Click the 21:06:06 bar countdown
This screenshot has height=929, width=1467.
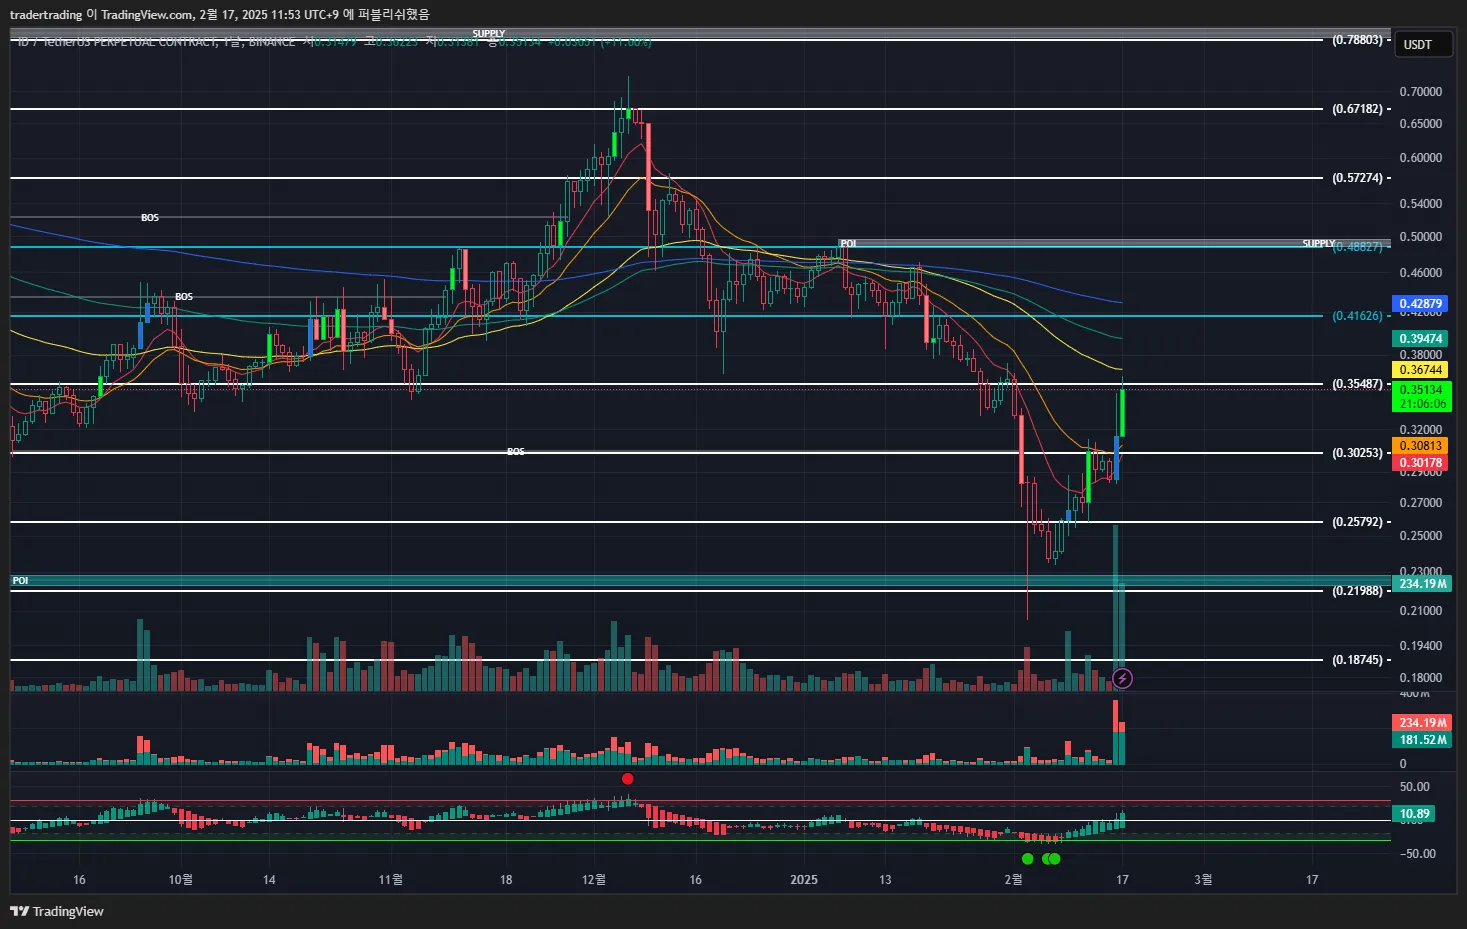[x=1420, y=404]
